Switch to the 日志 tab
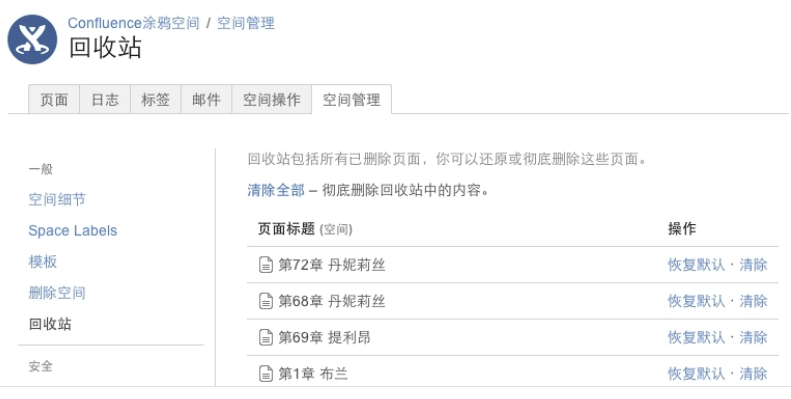 [105, 99]
